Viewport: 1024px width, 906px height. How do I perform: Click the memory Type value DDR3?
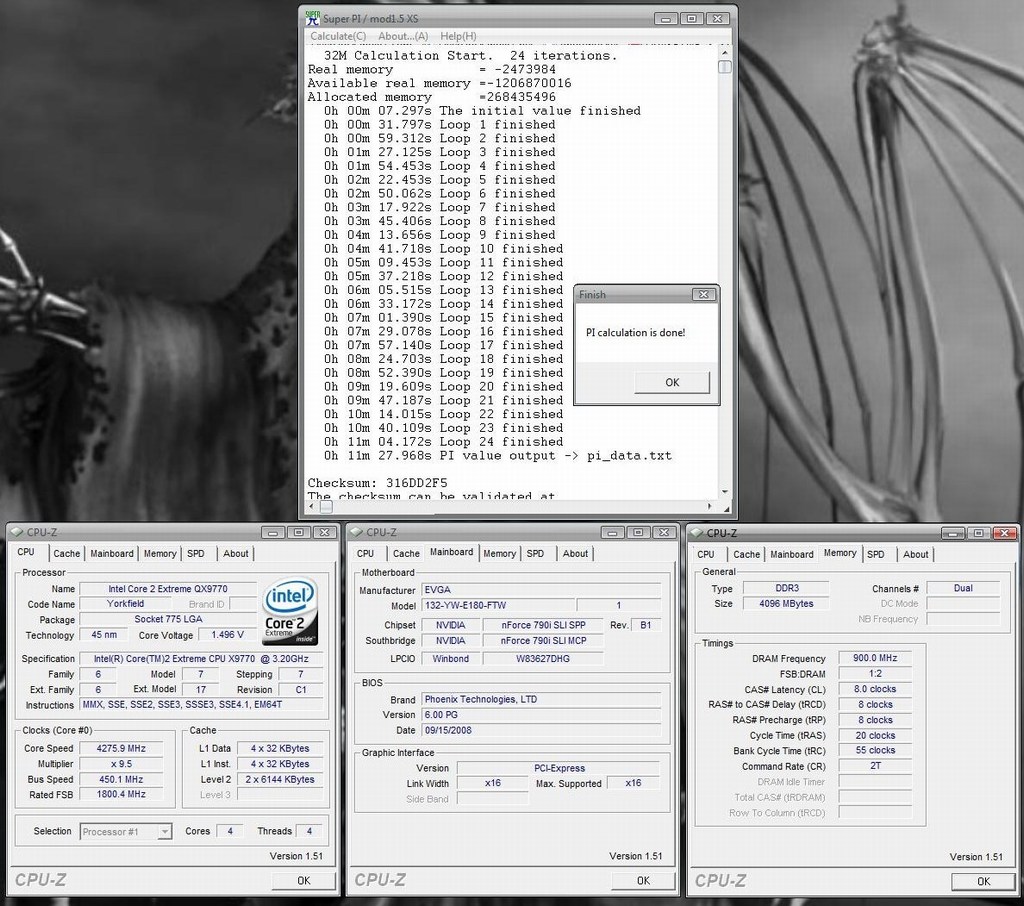click(786, 588)
